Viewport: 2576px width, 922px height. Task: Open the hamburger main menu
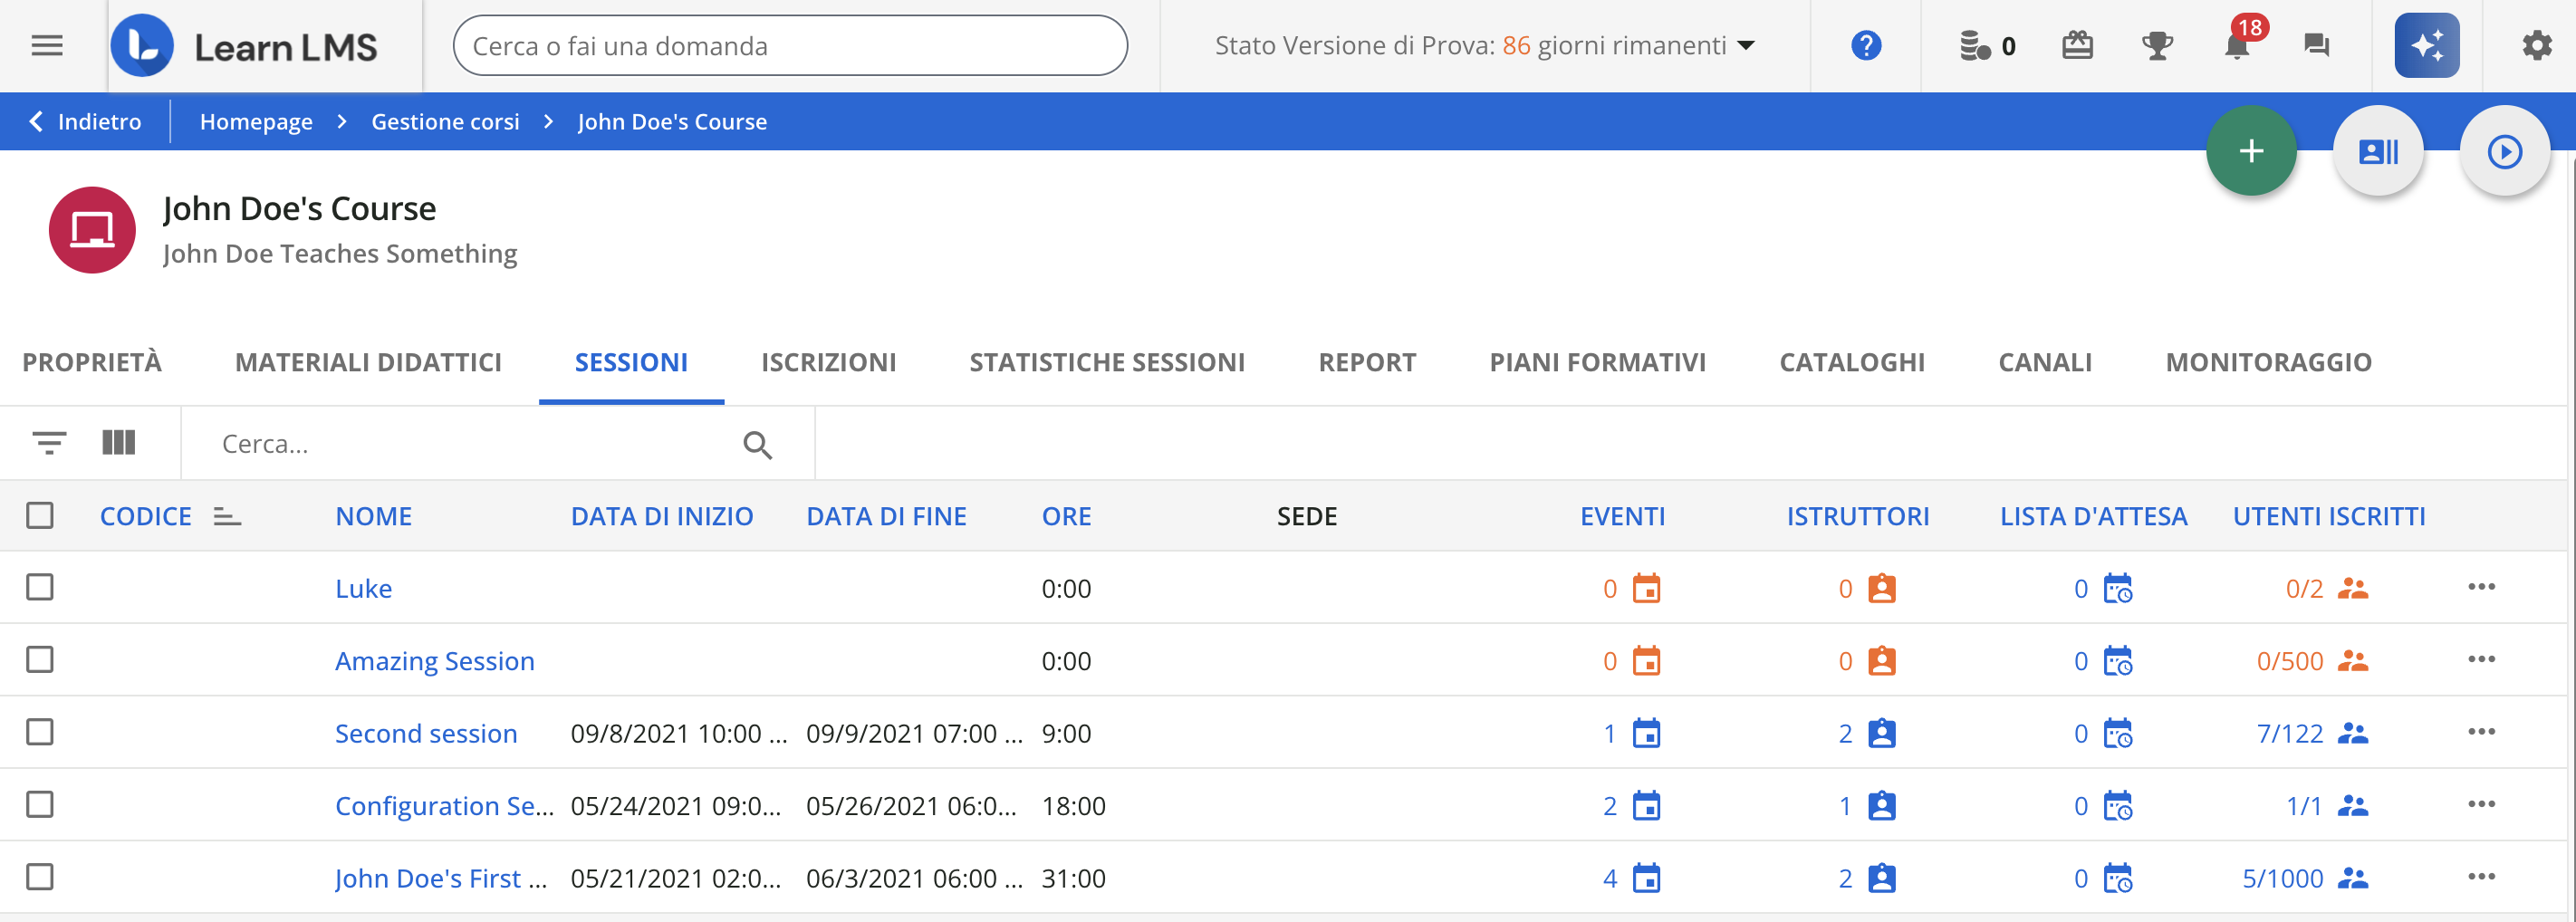pos(47,46)
